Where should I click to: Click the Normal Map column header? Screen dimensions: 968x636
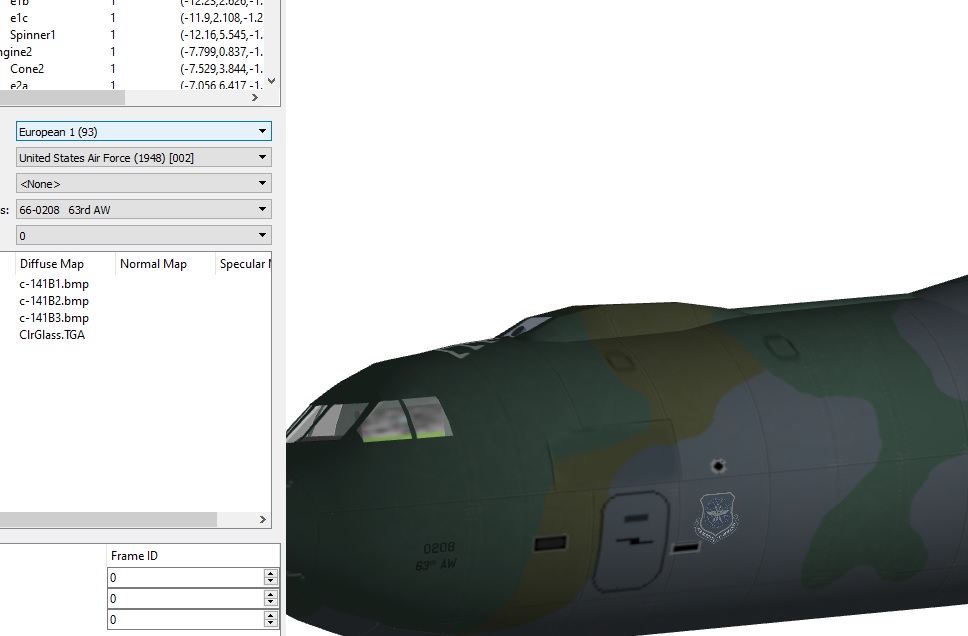point(165,264)
